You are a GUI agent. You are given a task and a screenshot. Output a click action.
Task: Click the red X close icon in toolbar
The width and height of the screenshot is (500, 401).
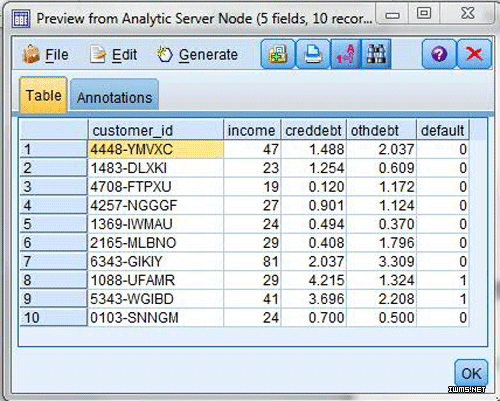click(x=475, y=54)
